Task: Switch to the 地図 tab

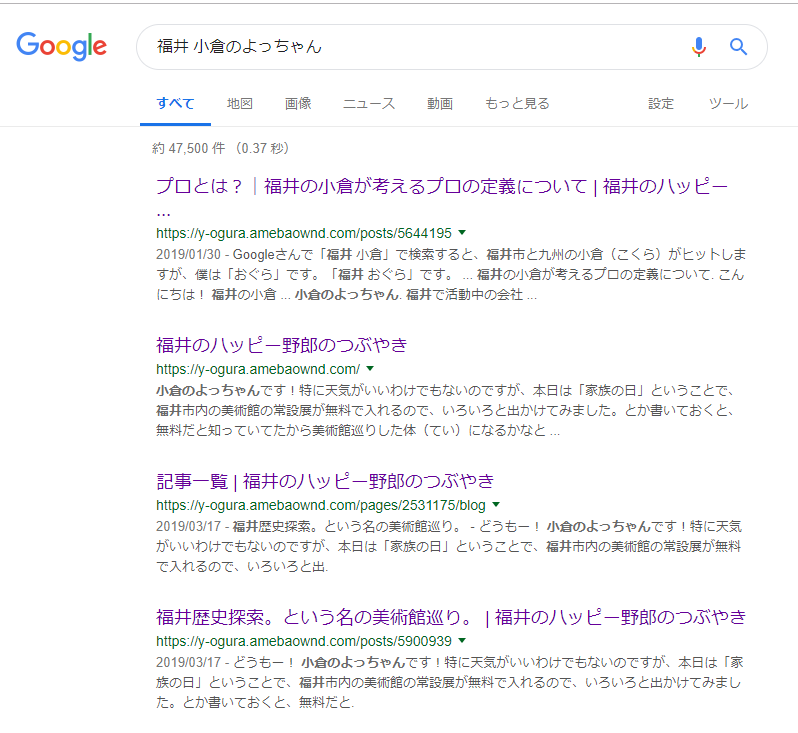Action: [240, 104]
